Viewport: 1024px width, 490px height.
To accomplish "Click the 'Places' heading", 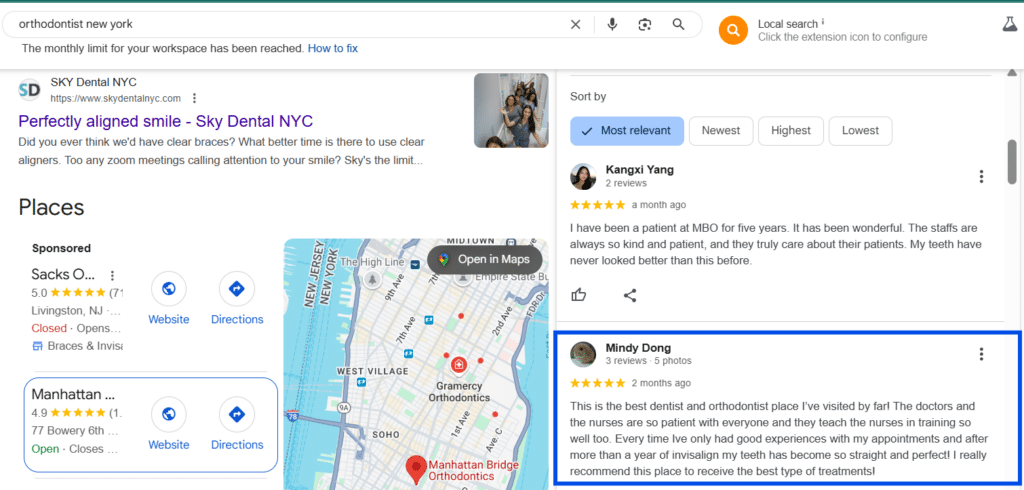I will [x=52, y=207].
